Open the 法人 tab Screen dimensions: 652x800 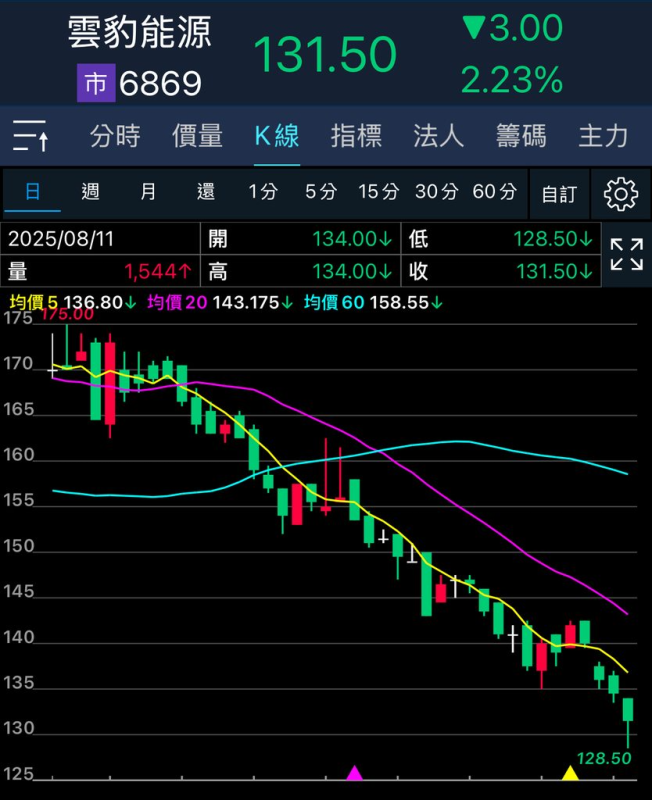coord(438,136)
